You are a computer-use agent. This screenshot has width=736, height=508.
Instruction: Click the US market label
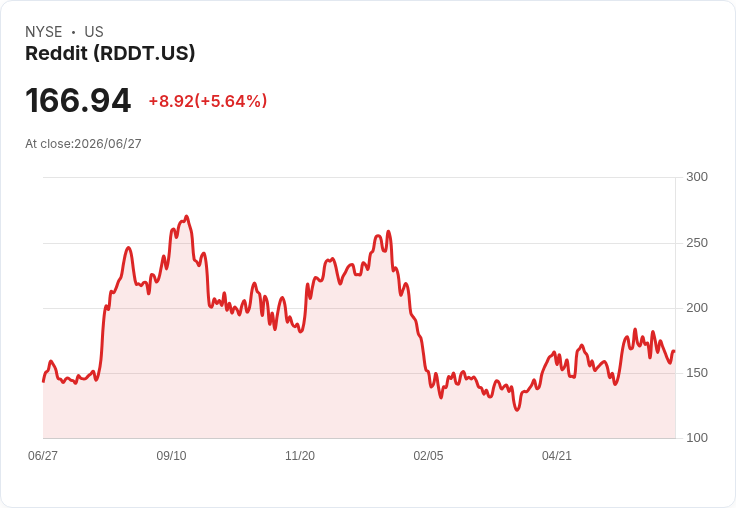[x=94, y=32]
